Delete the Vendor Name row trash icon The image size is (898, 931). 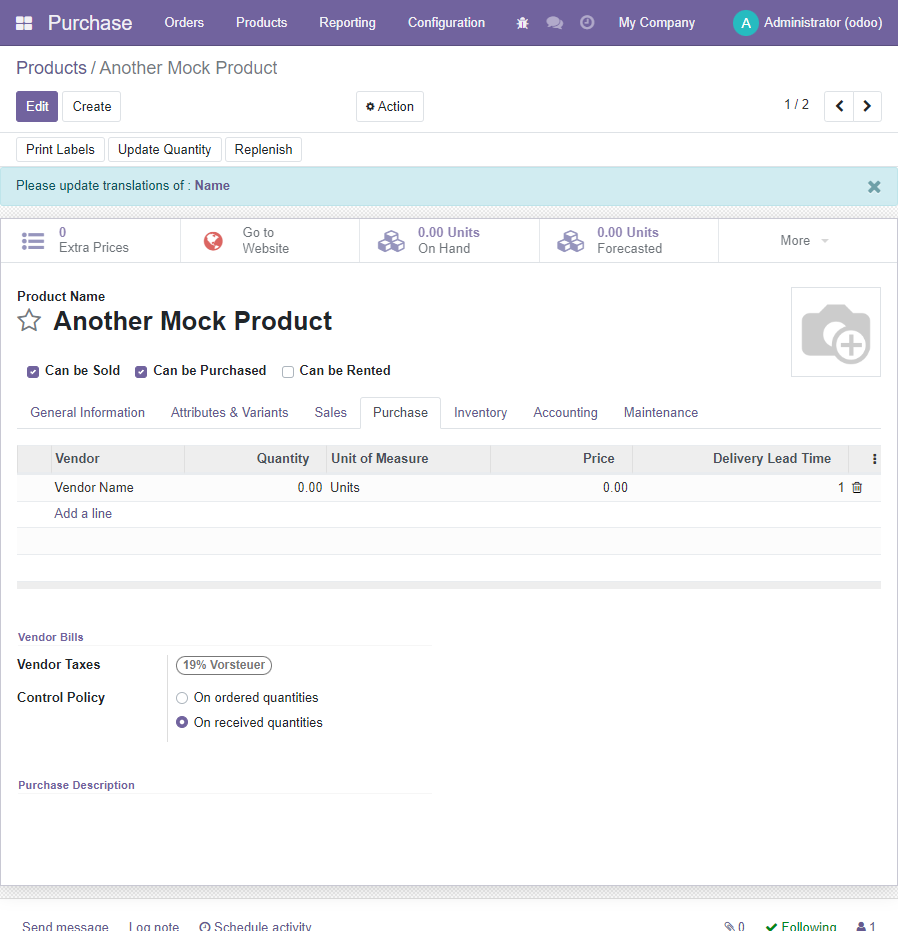pyautogui.click(x=857, y=487)
